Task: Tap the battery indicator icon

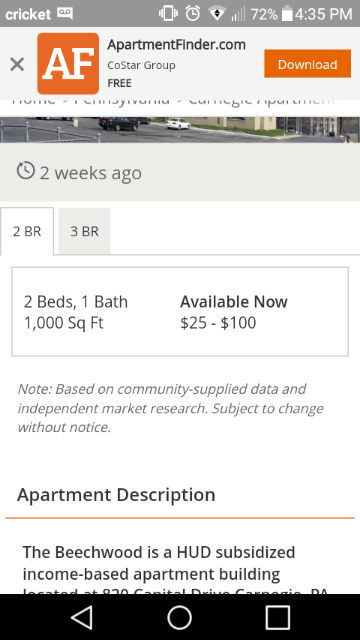Action: pyautogui.click(x=287, y=13)
